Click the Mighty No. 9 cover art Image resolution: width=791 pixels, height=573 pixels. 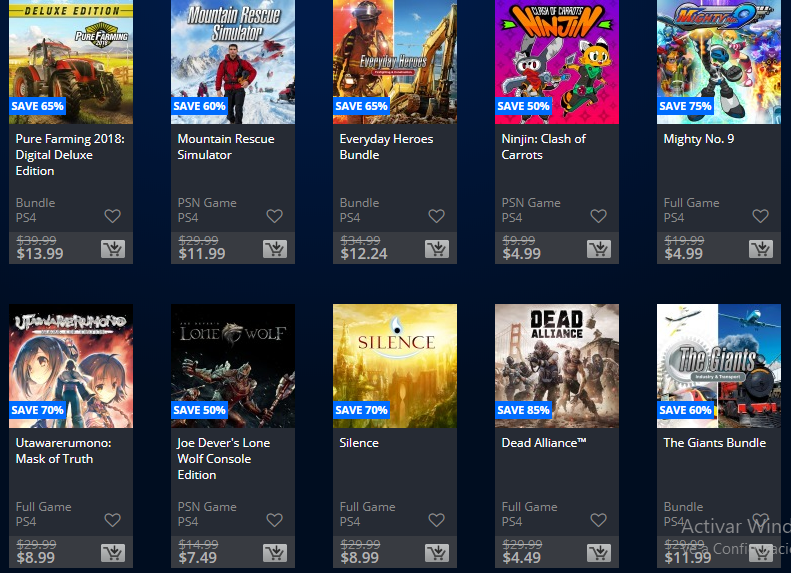[719, 62]
